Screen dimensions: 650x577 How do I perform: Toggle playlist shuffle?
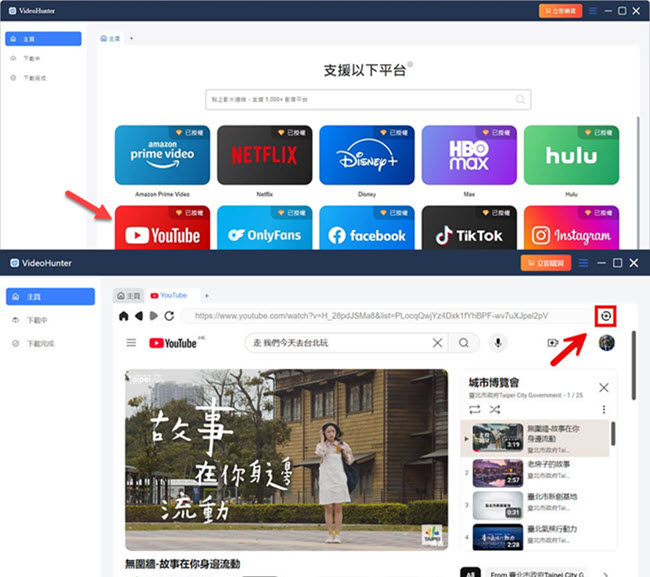pos(495,410)
